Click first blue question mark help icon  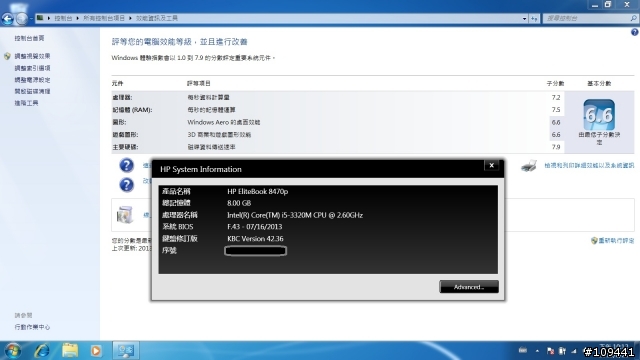point(127,165)
